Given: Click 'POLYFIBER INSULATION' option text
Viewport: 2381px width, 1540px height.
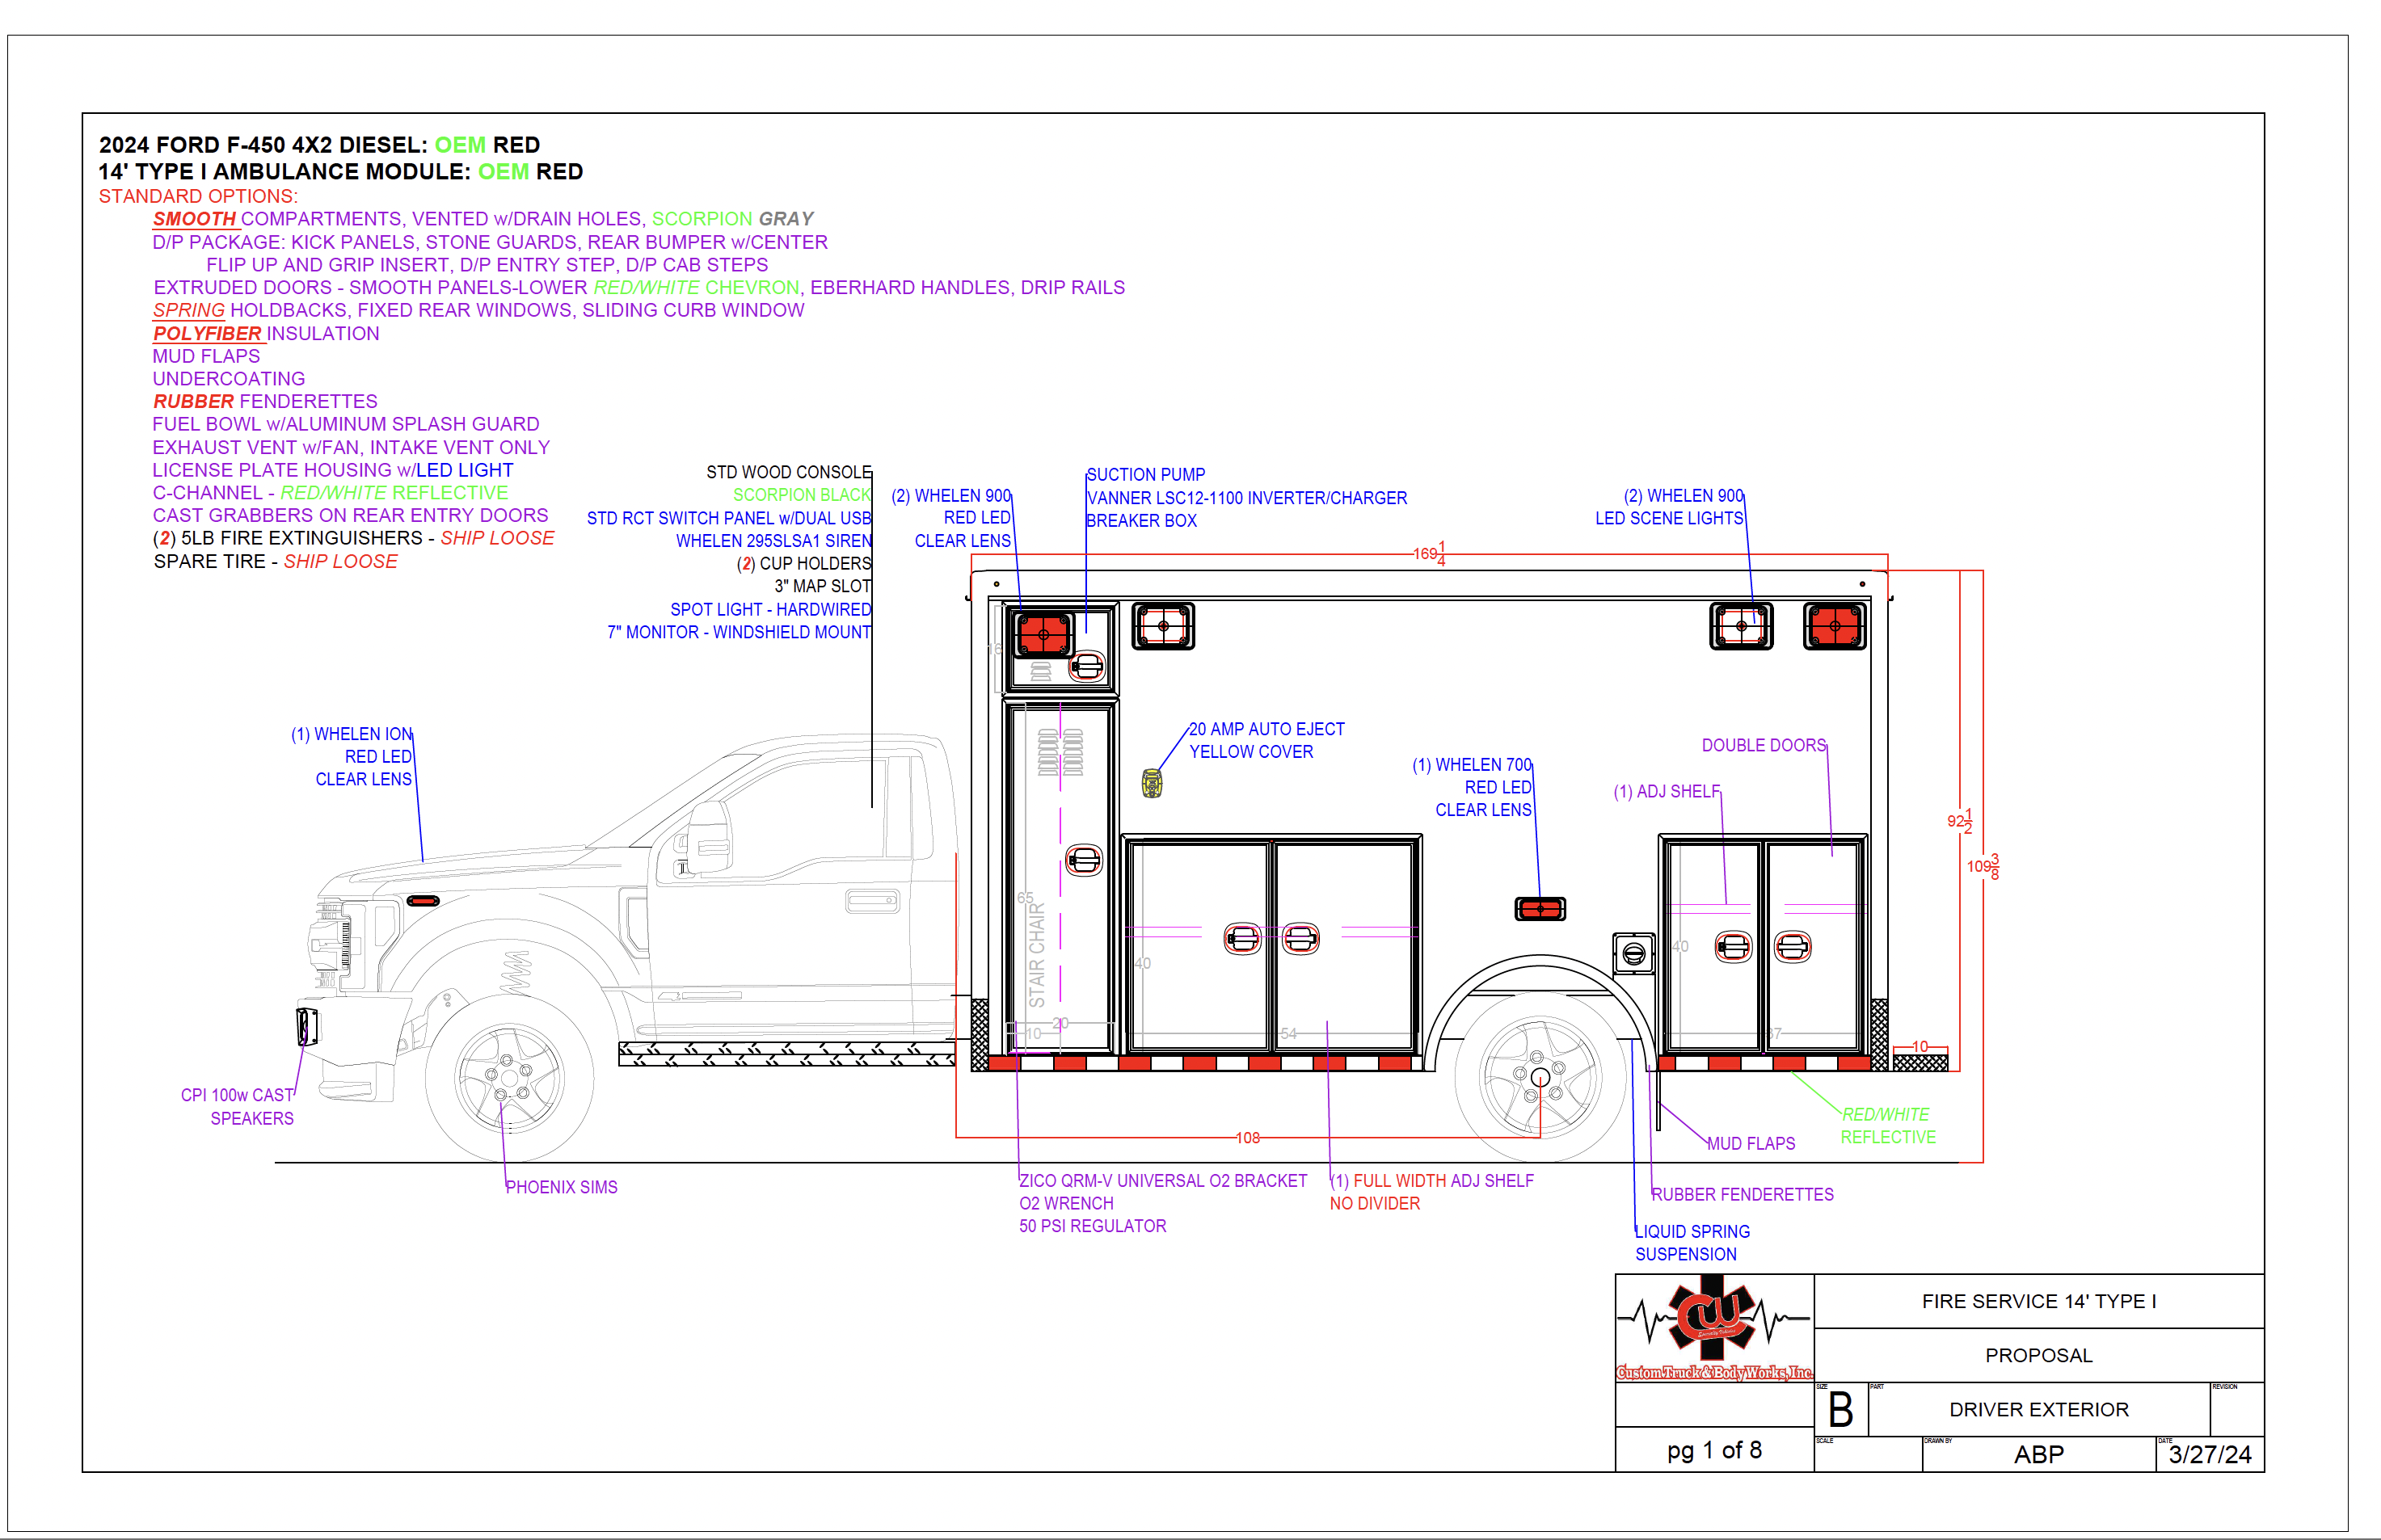Looking at the screenshot, I should click(x=266, y=333).
